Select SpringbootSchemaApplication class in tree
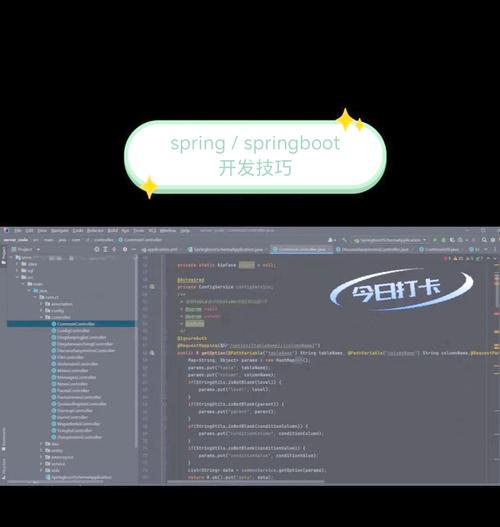 pyautogui.click(x=78, y=477)
